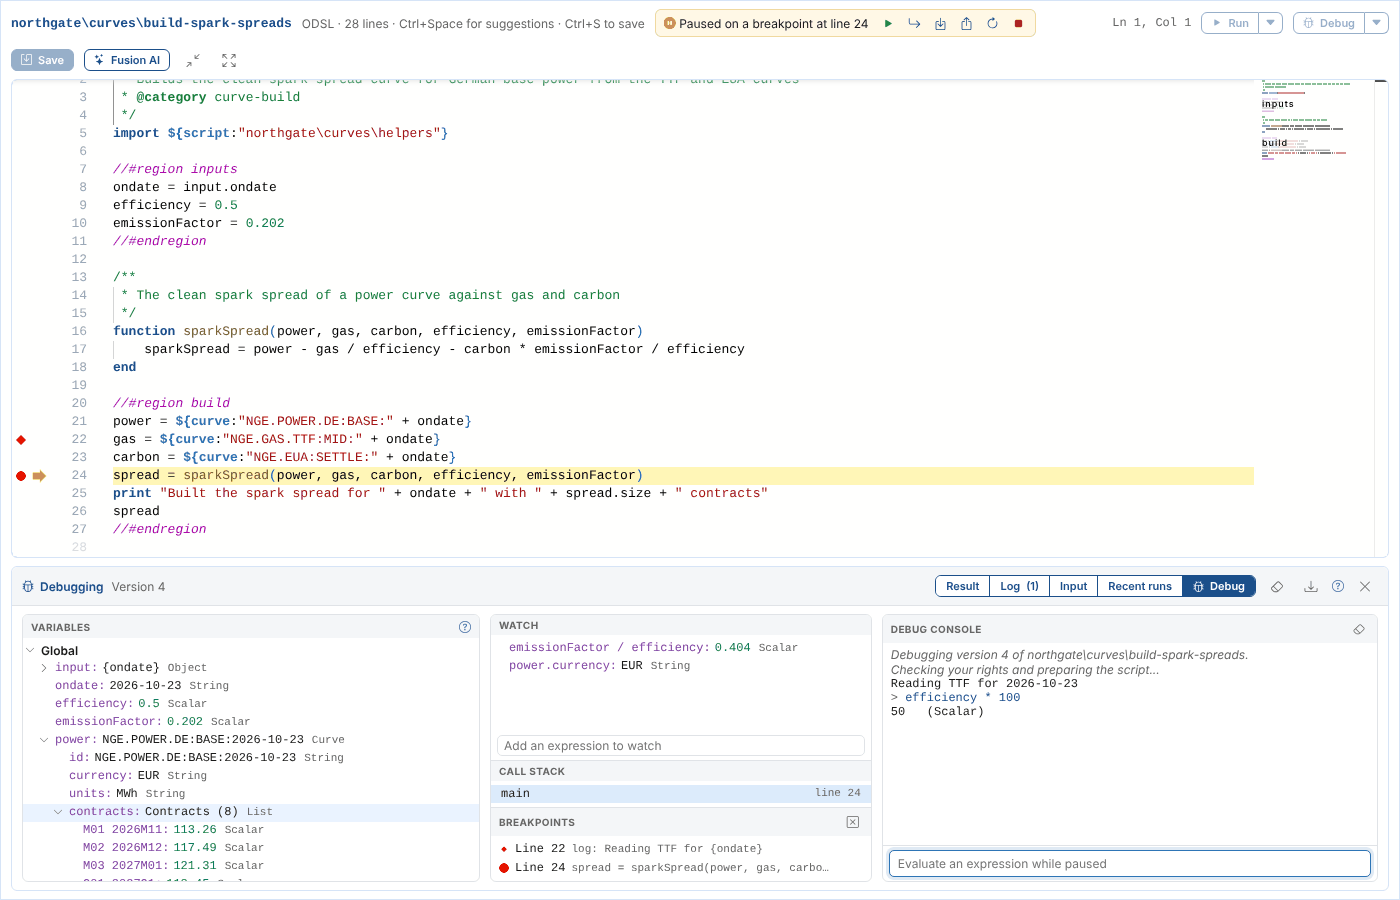Viewport: 1400px width, 900px height.
Task: Step out of the current function
Action: pyautogui.click(x=966, y=23)
